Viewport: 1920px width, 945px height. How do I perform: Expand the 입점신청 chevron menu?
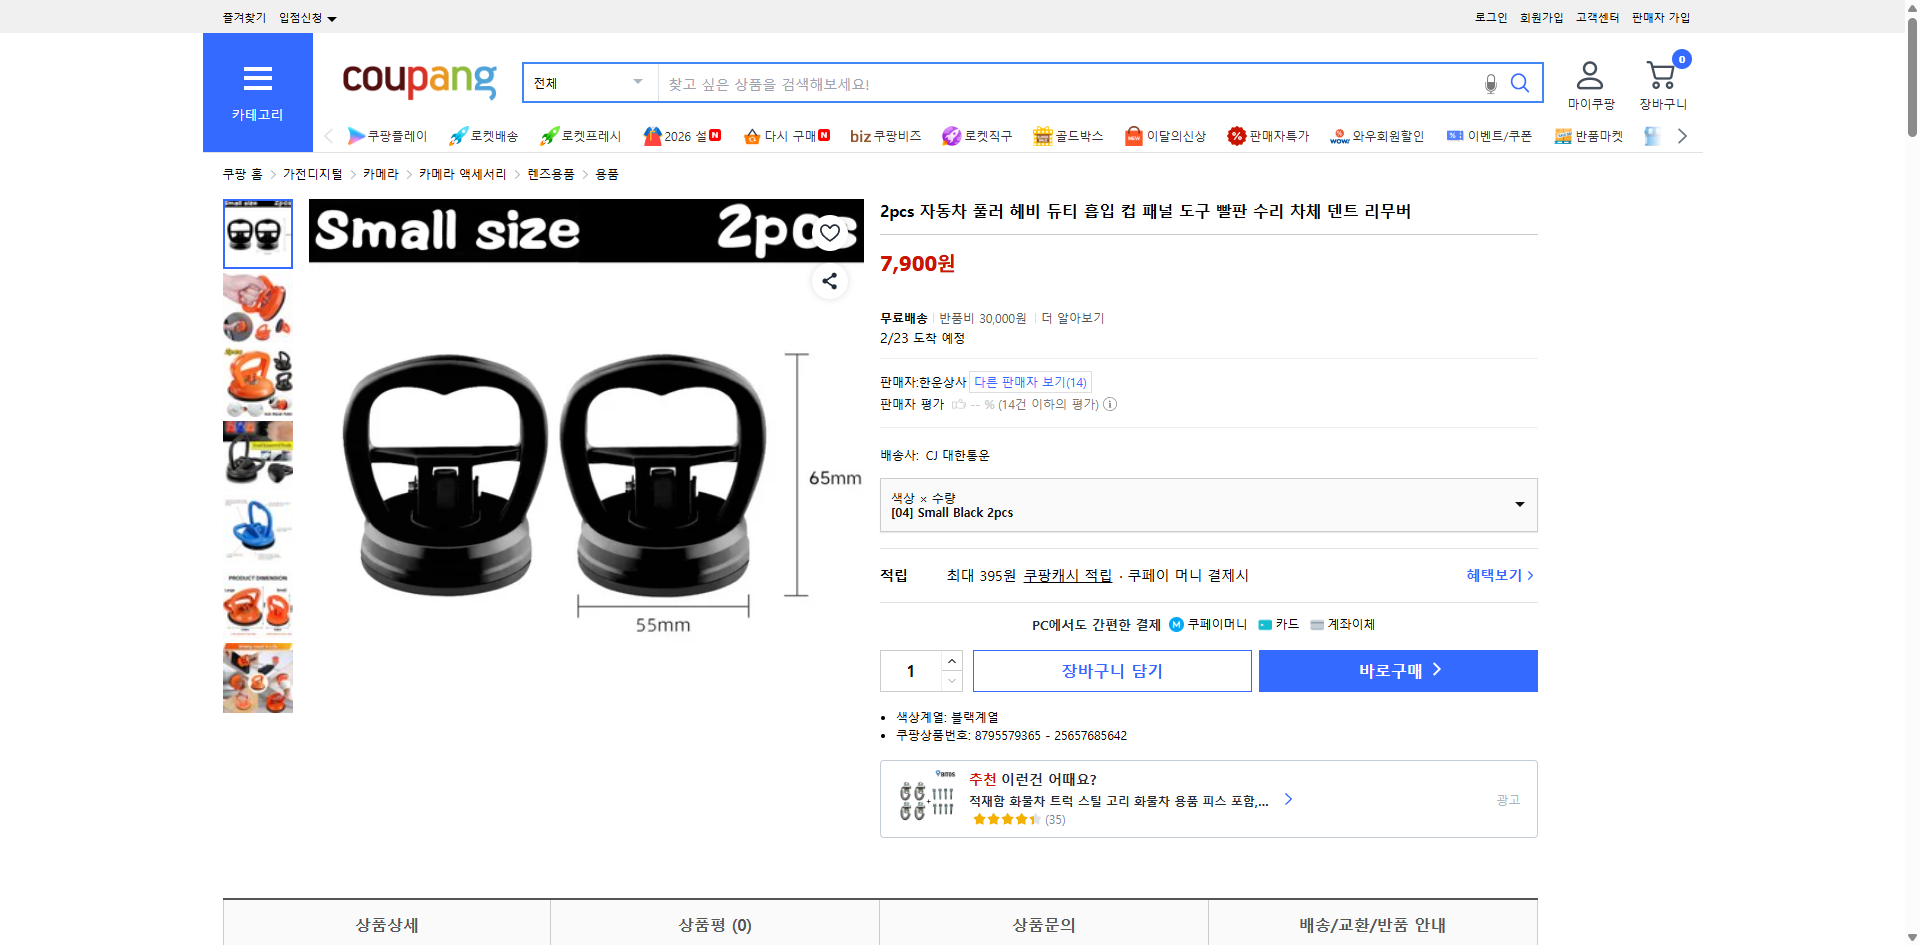pyautogui.click(x=333, y=17)
